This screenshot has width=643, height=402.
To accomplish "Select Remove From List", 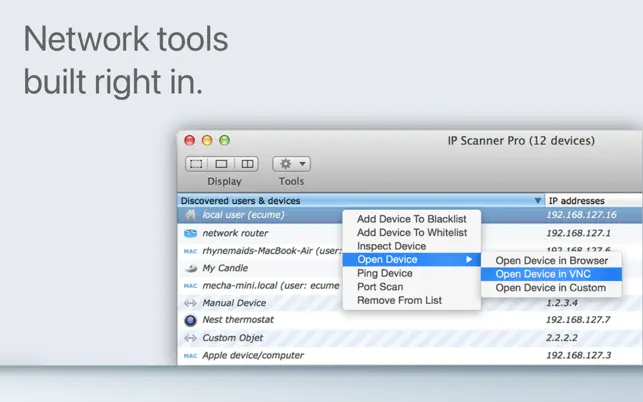I will pyautogui.click(x=412, y=300).
